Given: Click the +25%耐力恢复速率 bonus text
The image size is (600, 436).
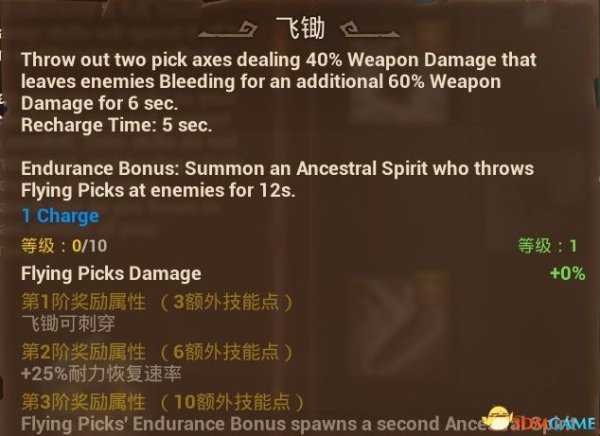Looking at the screenshot, I should (101, 374).
